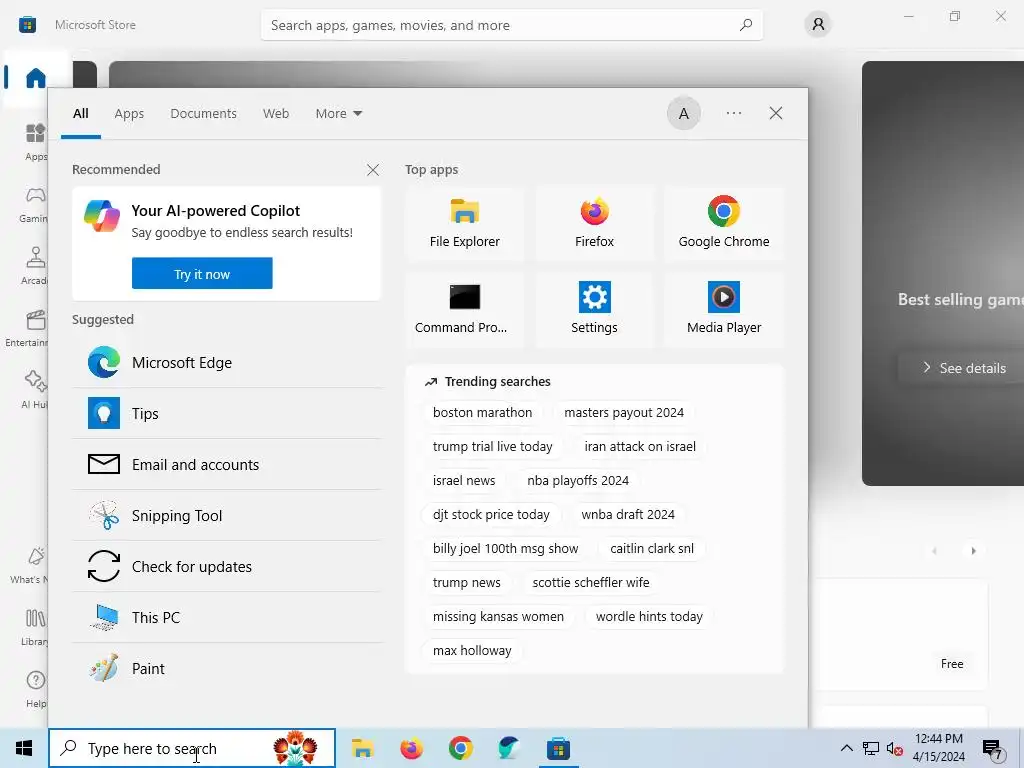This screenshot has width=1024, height=768.
Task: Search trending djt stock price today
Action: [x=491, y=515]
